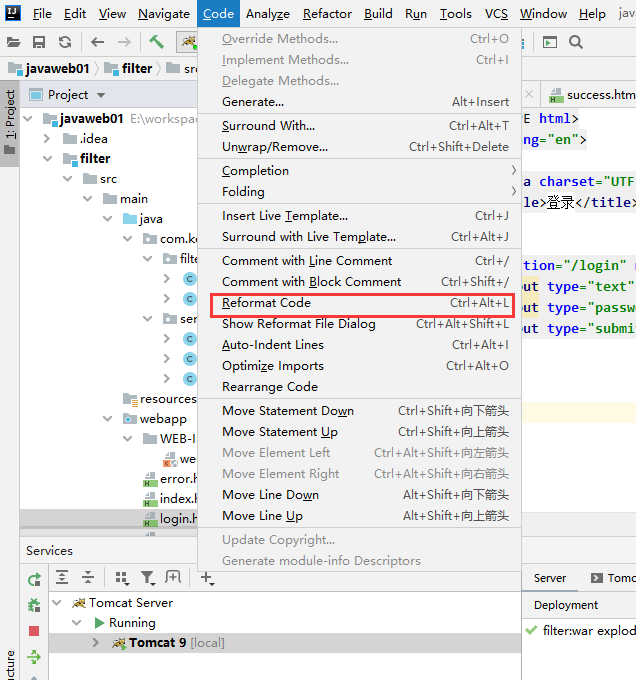Select Surround With... menu entry
The width and height of the screenshot is (636, 680).
pyautogui.click(x=360, y=126)
